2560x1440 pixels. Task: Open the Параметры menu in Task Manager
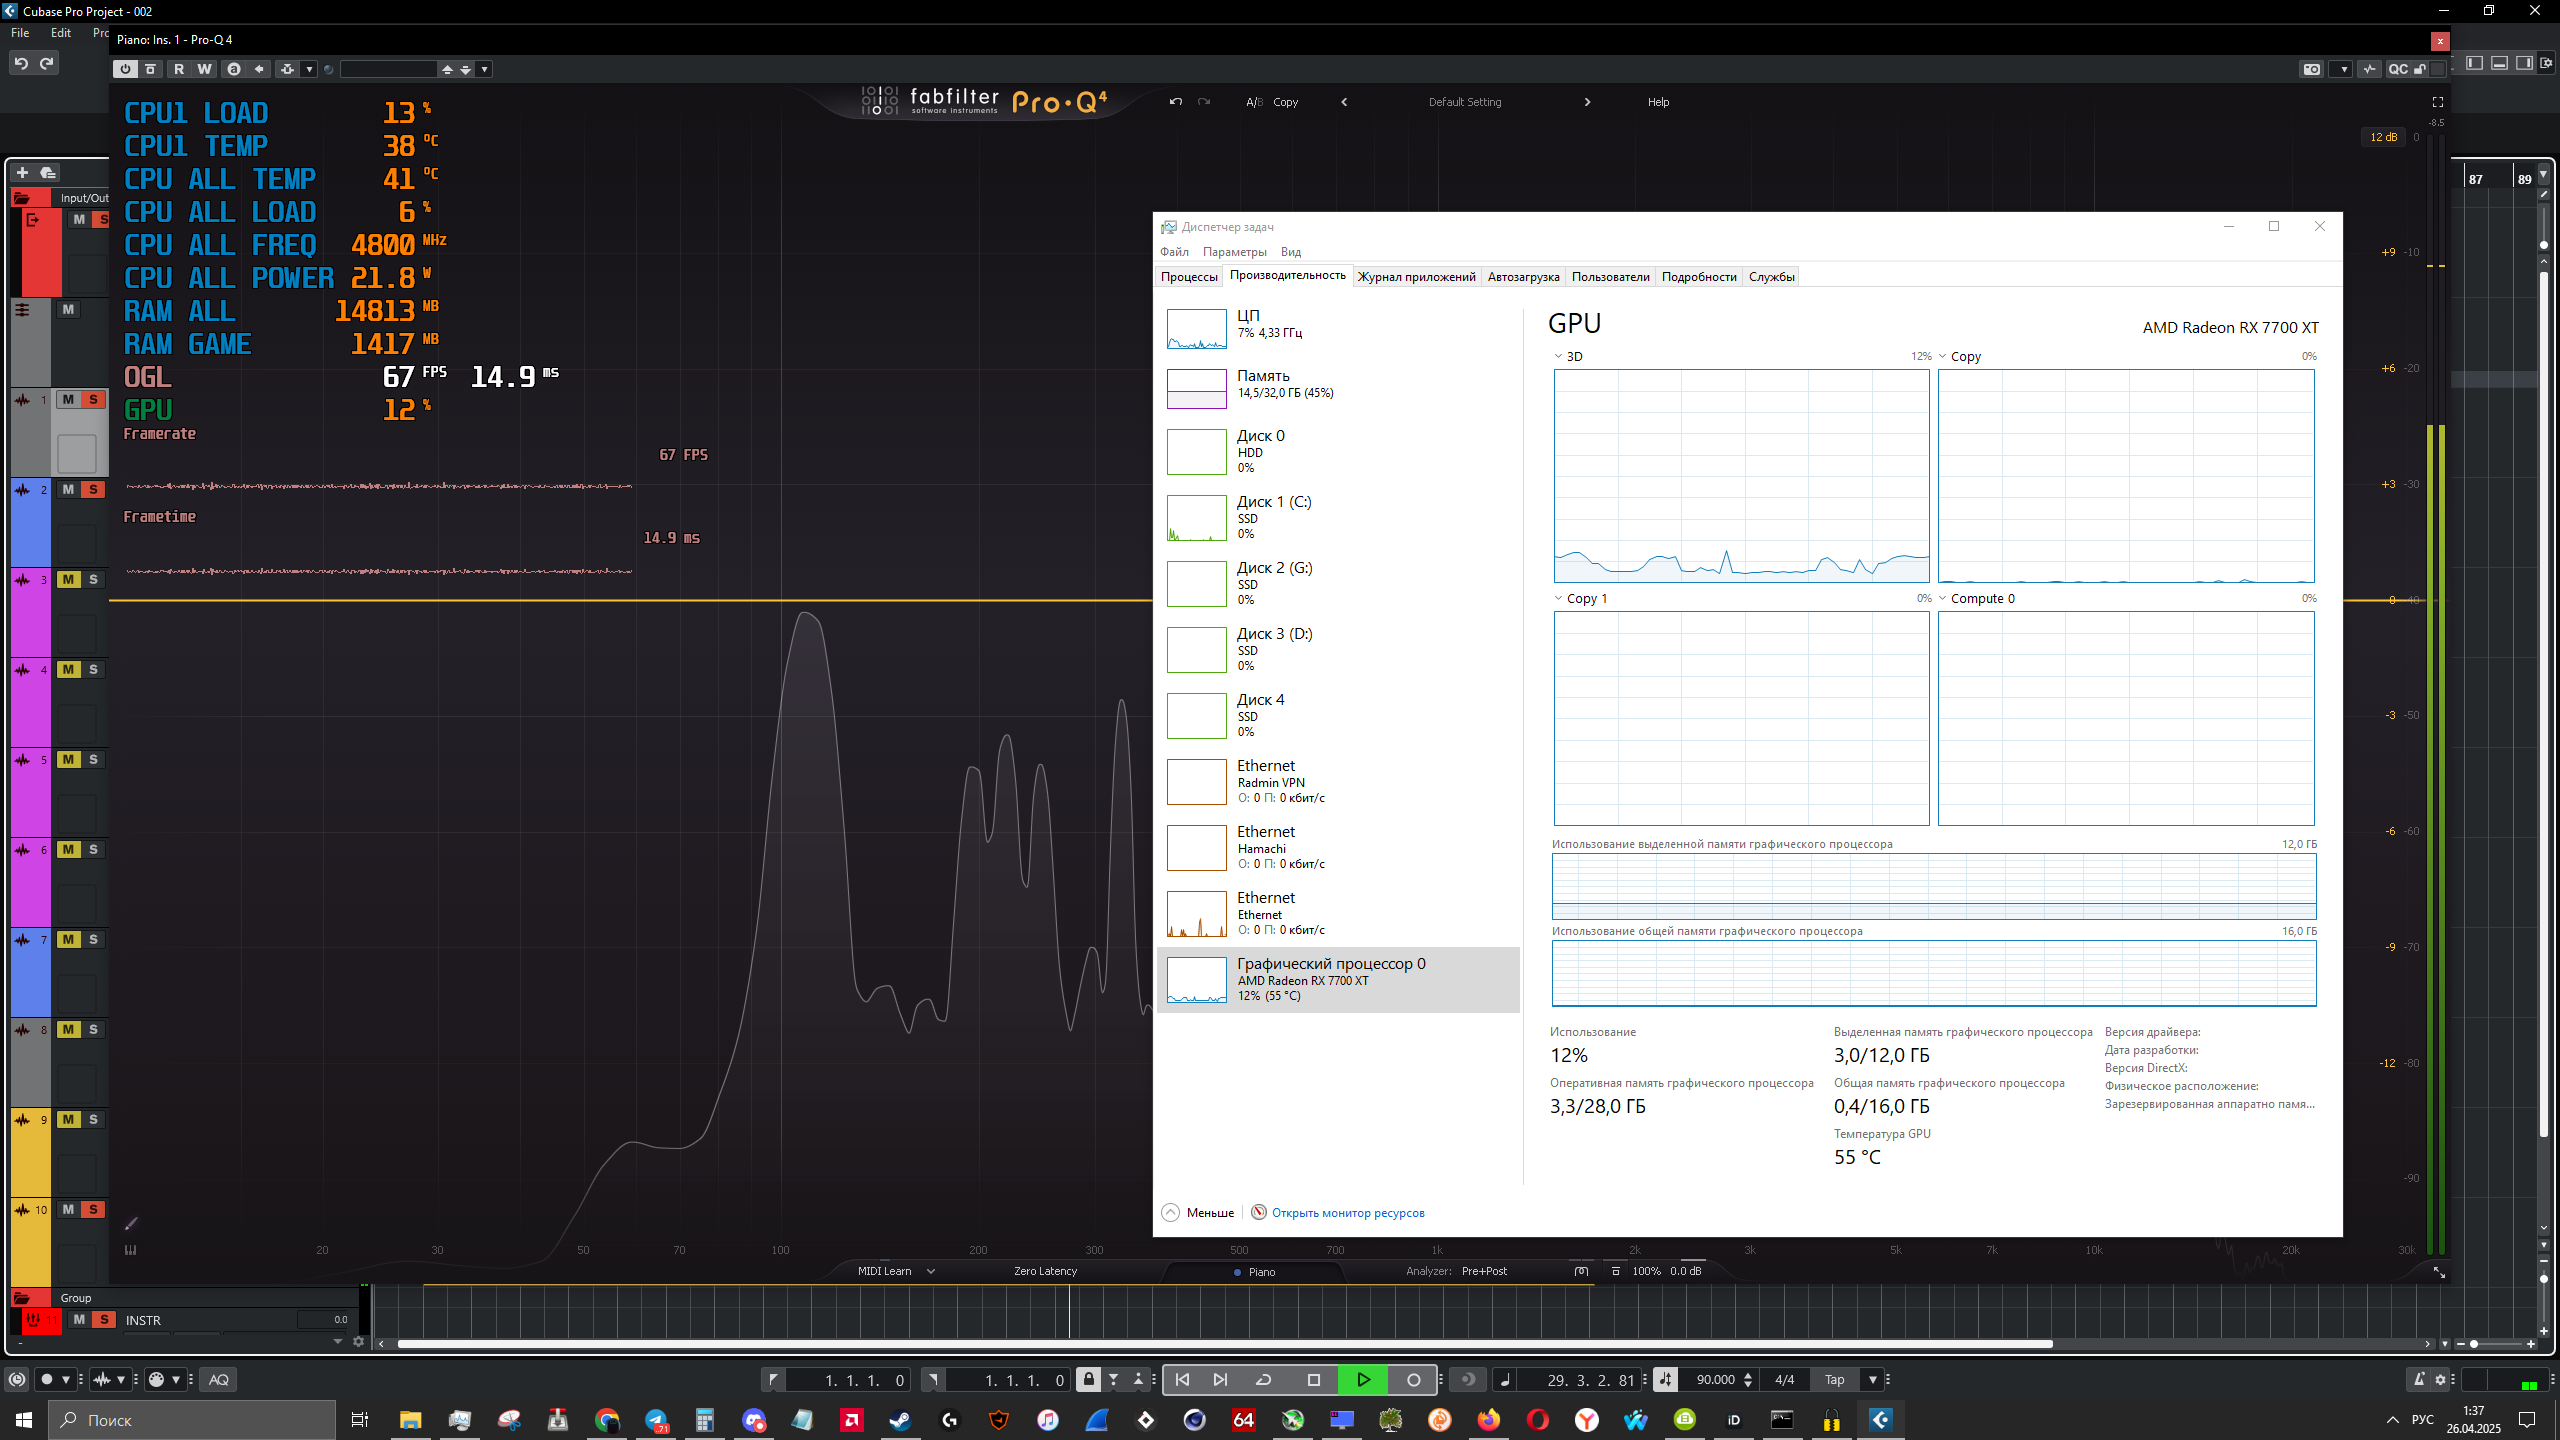pos(1234,252)
